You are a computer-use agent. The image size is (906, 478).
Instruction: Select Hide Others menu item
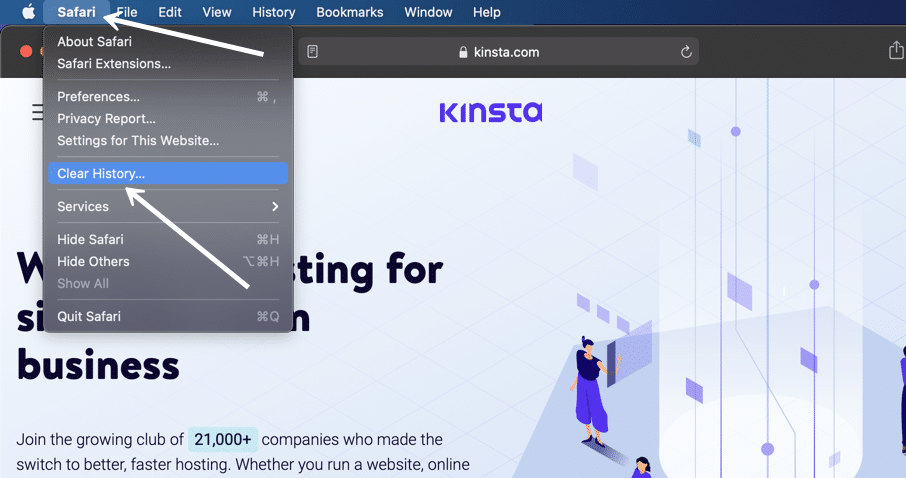(x=93, y=262)
